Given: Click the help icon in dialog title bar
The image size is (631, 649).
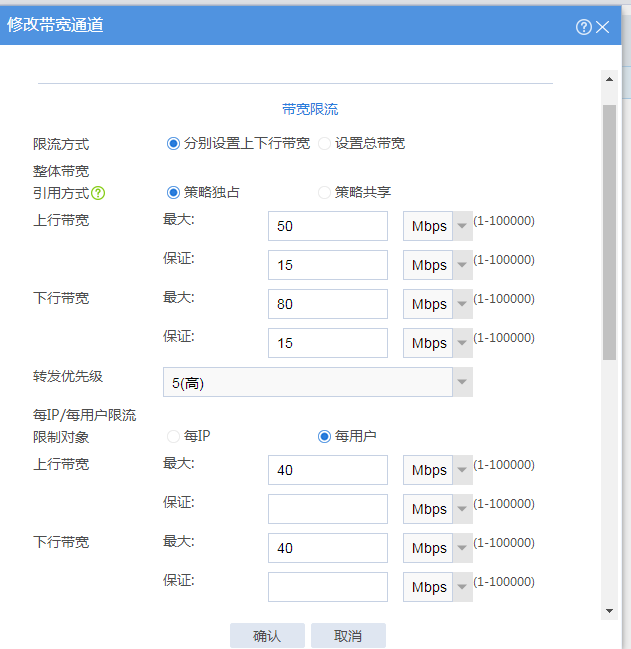Looking at the screenshot, I should pyautogui.click(x=584, y=27).
